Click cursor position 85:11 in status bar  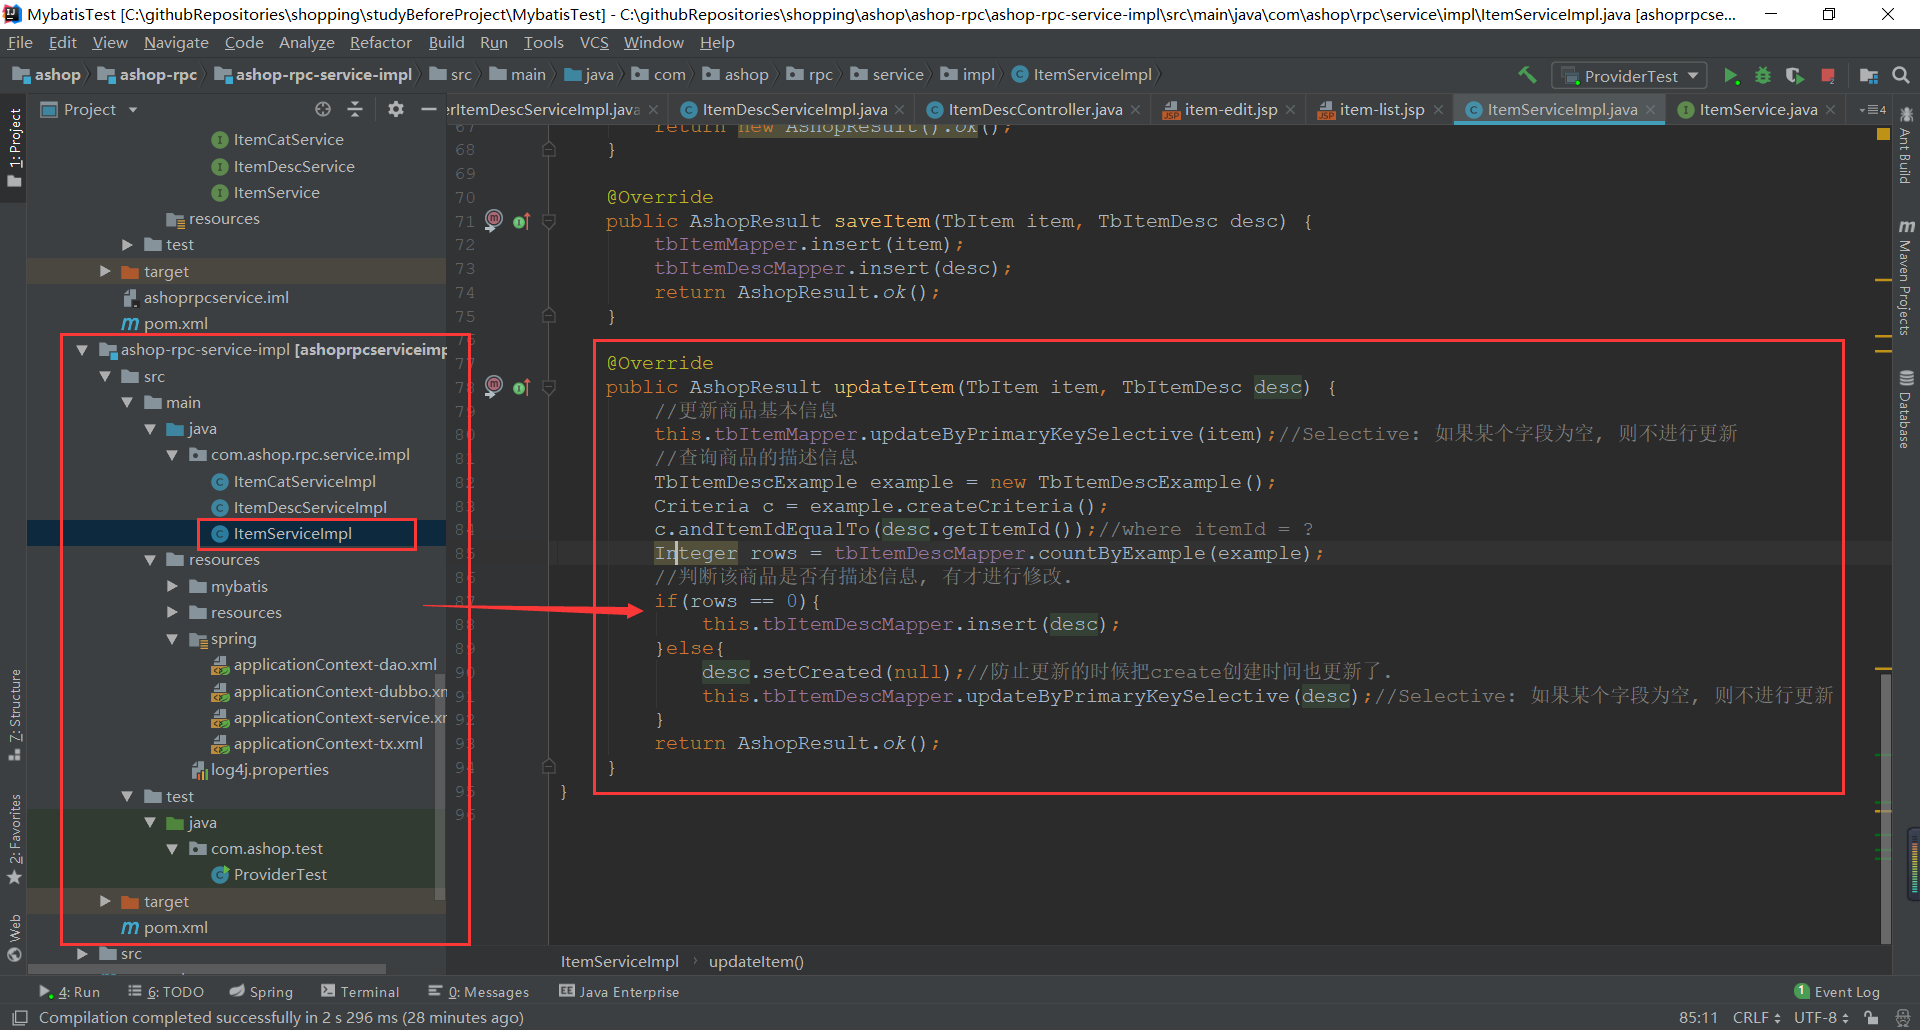[1698, 1017]
